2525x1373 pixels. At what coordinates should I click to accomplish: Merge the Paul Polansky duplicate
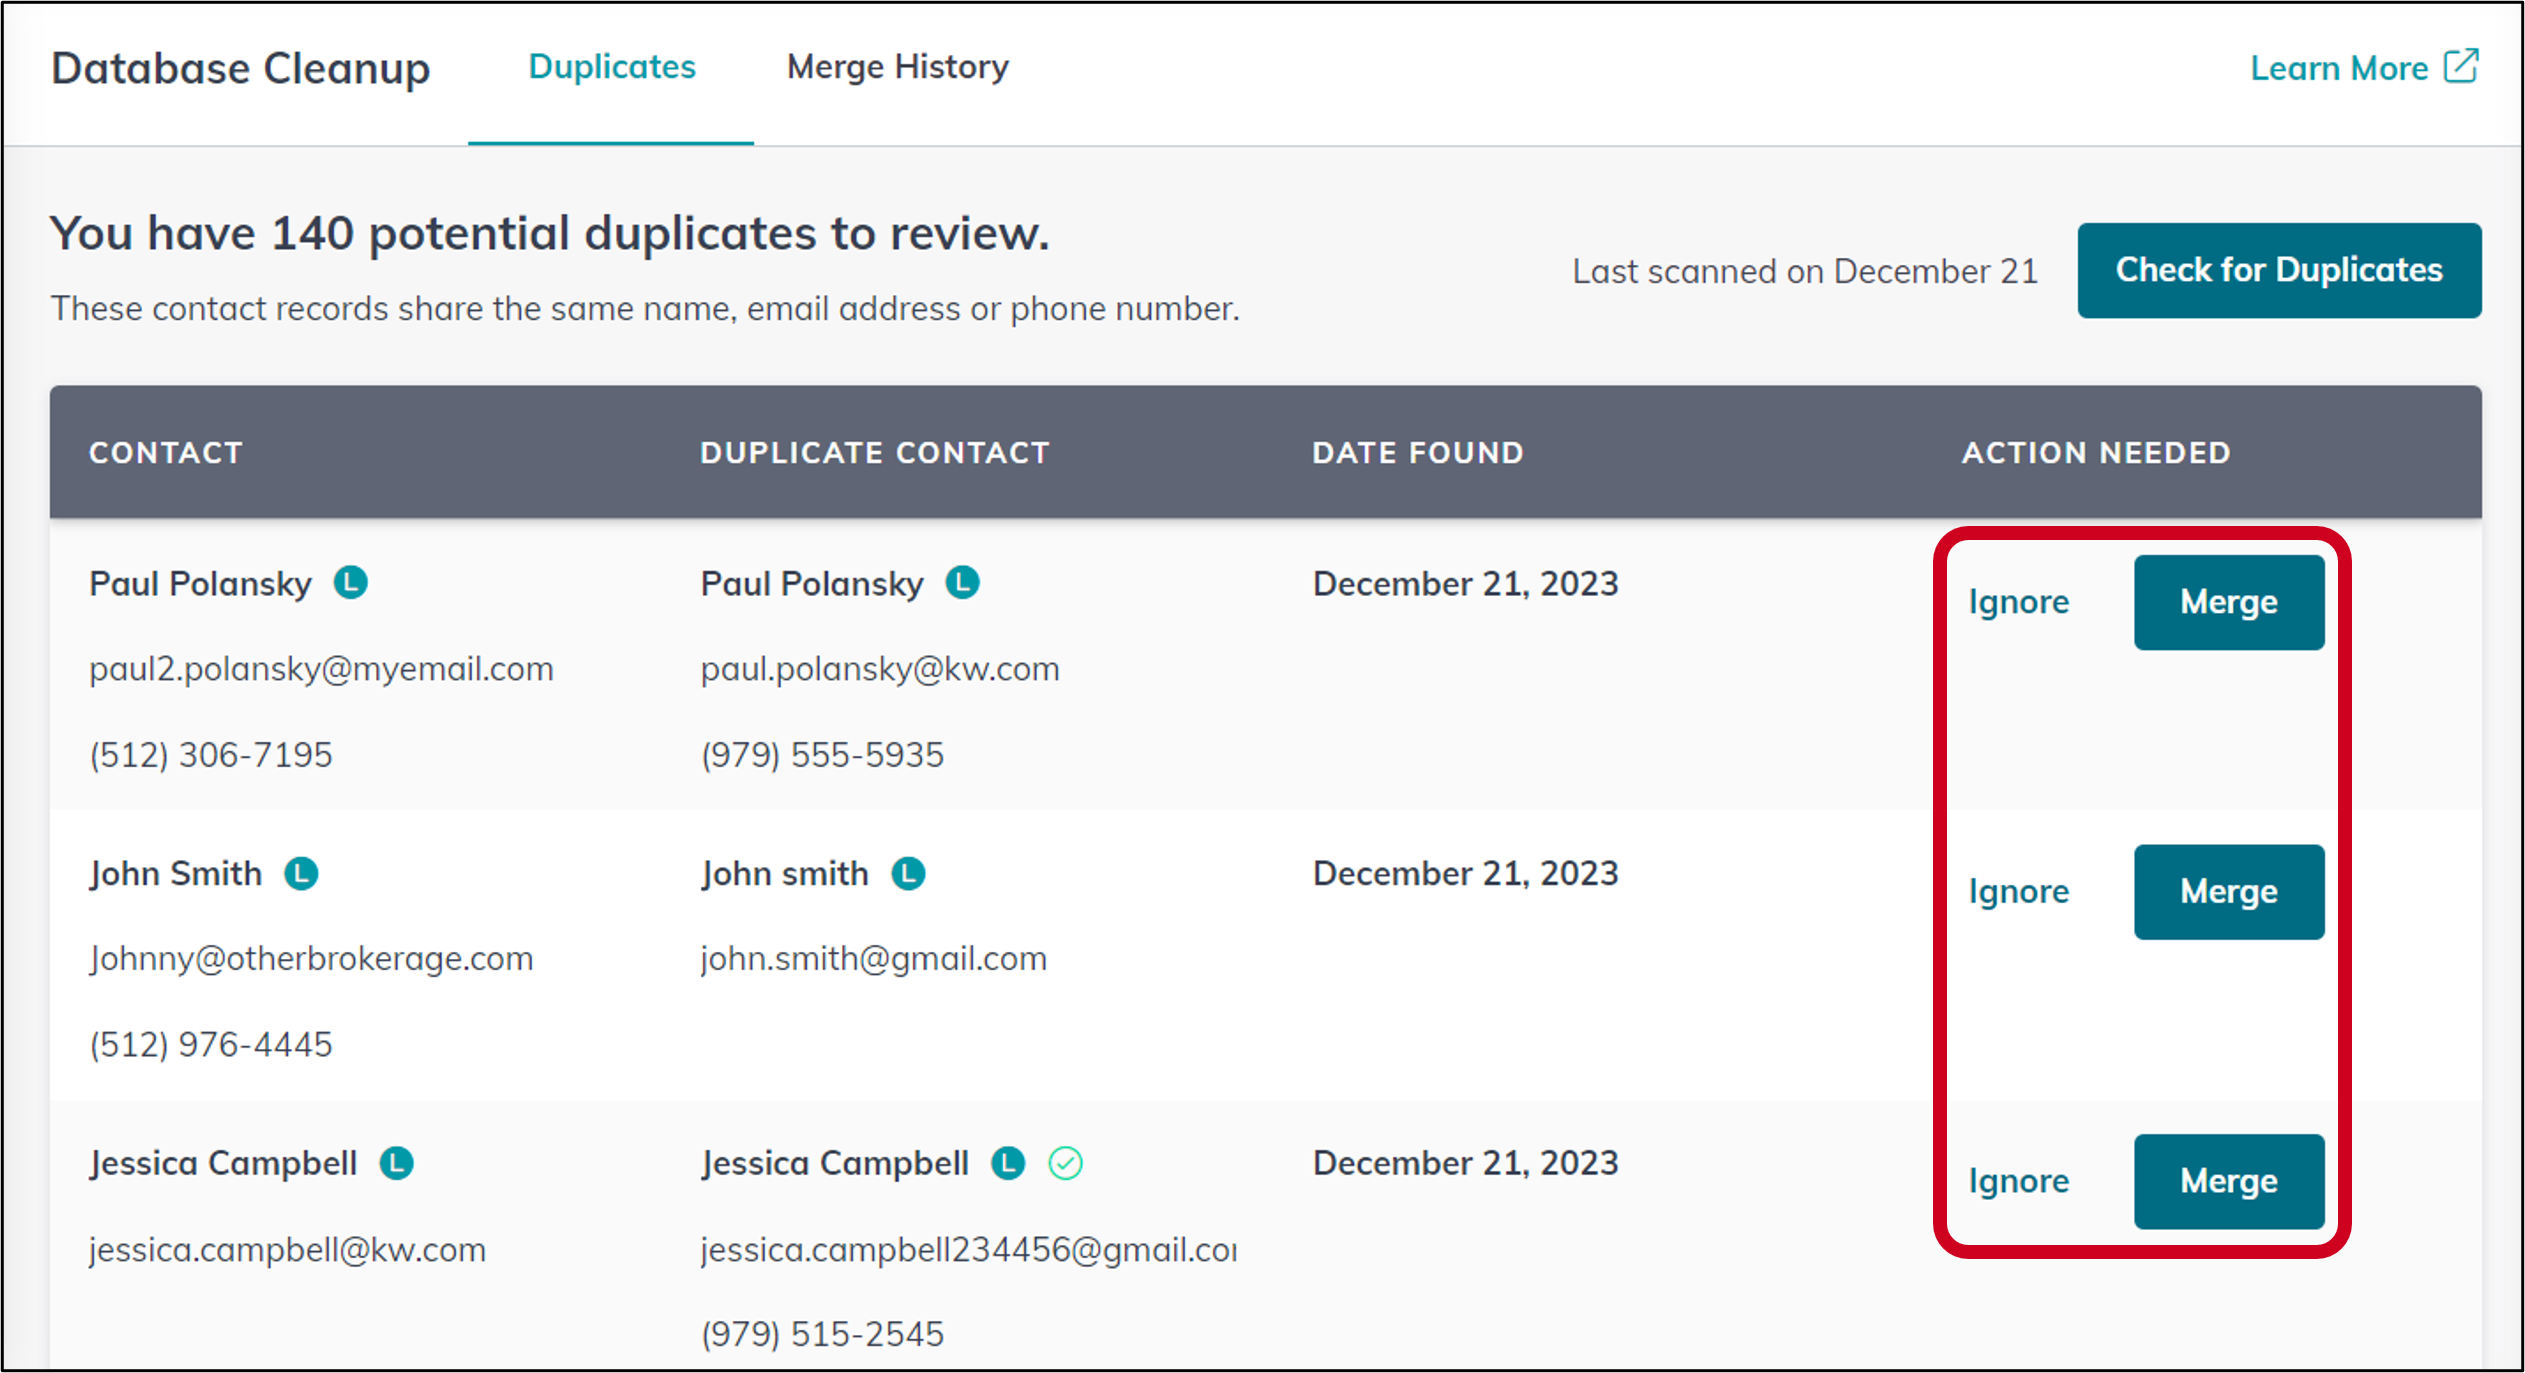point(2229,602)
